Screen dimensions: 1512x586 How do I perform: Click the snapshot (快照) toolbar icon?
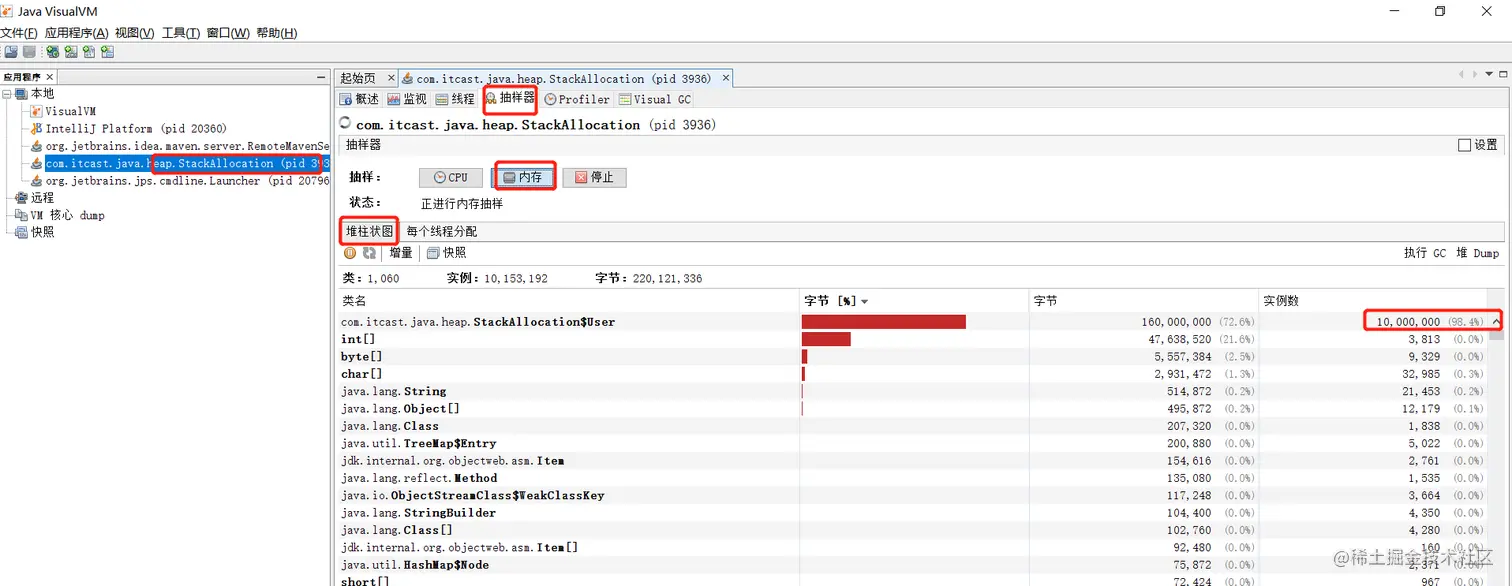pos(433,253)
